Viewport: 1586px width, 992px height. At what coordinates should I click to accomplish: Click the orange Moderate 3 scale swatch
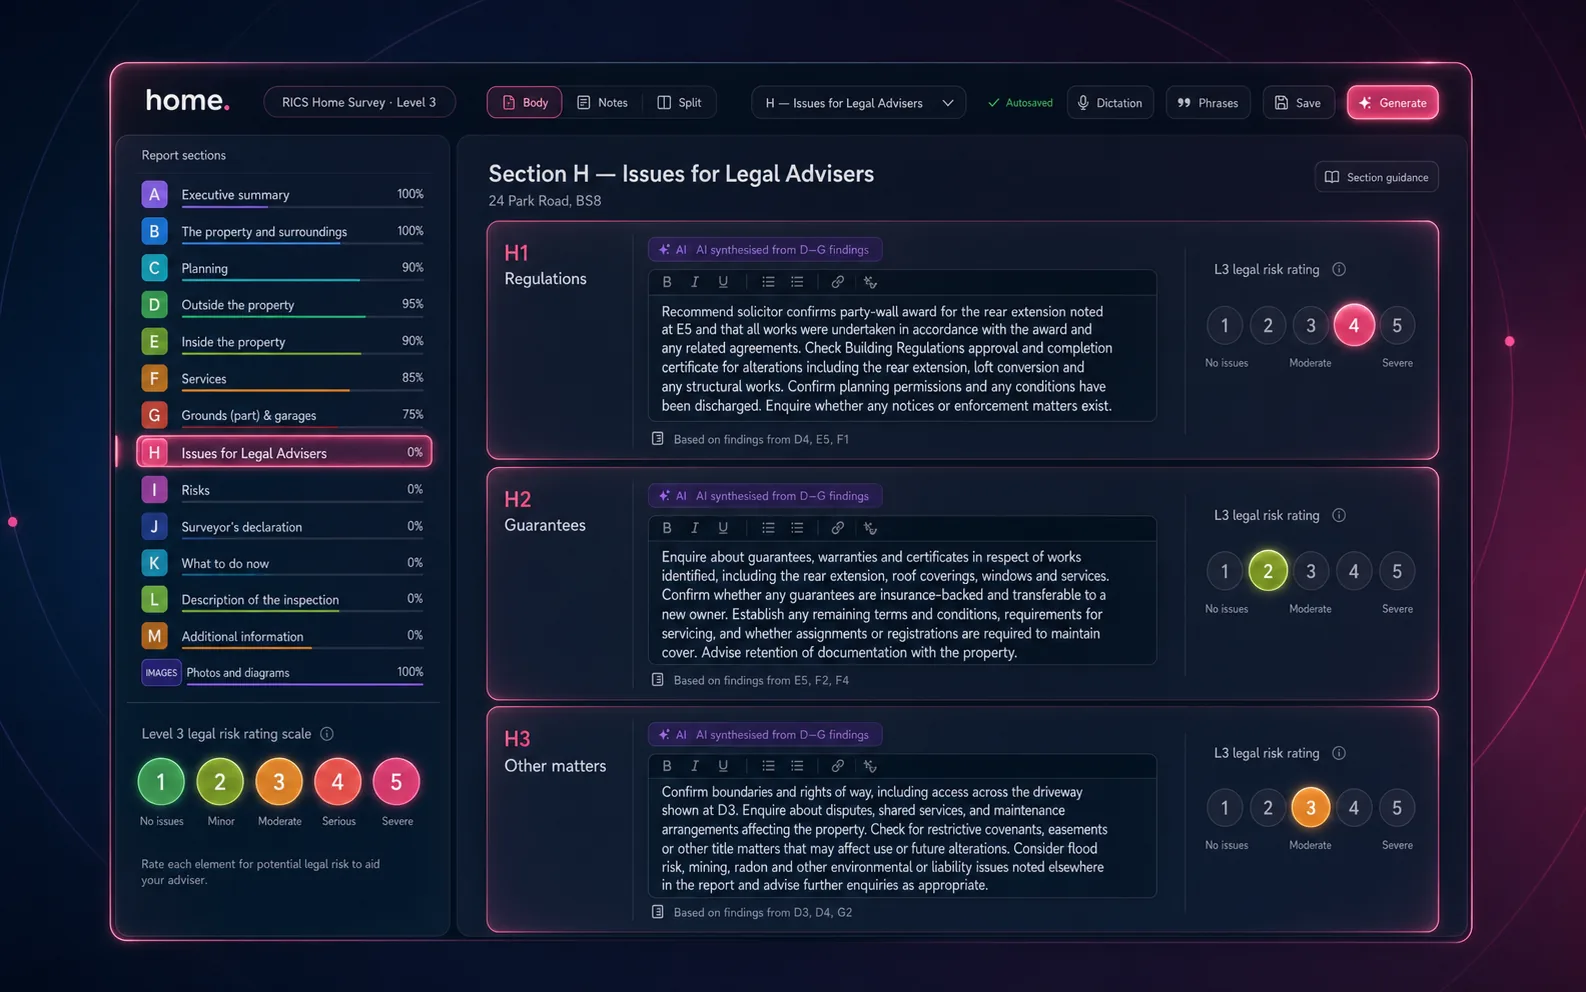(279, 782)
